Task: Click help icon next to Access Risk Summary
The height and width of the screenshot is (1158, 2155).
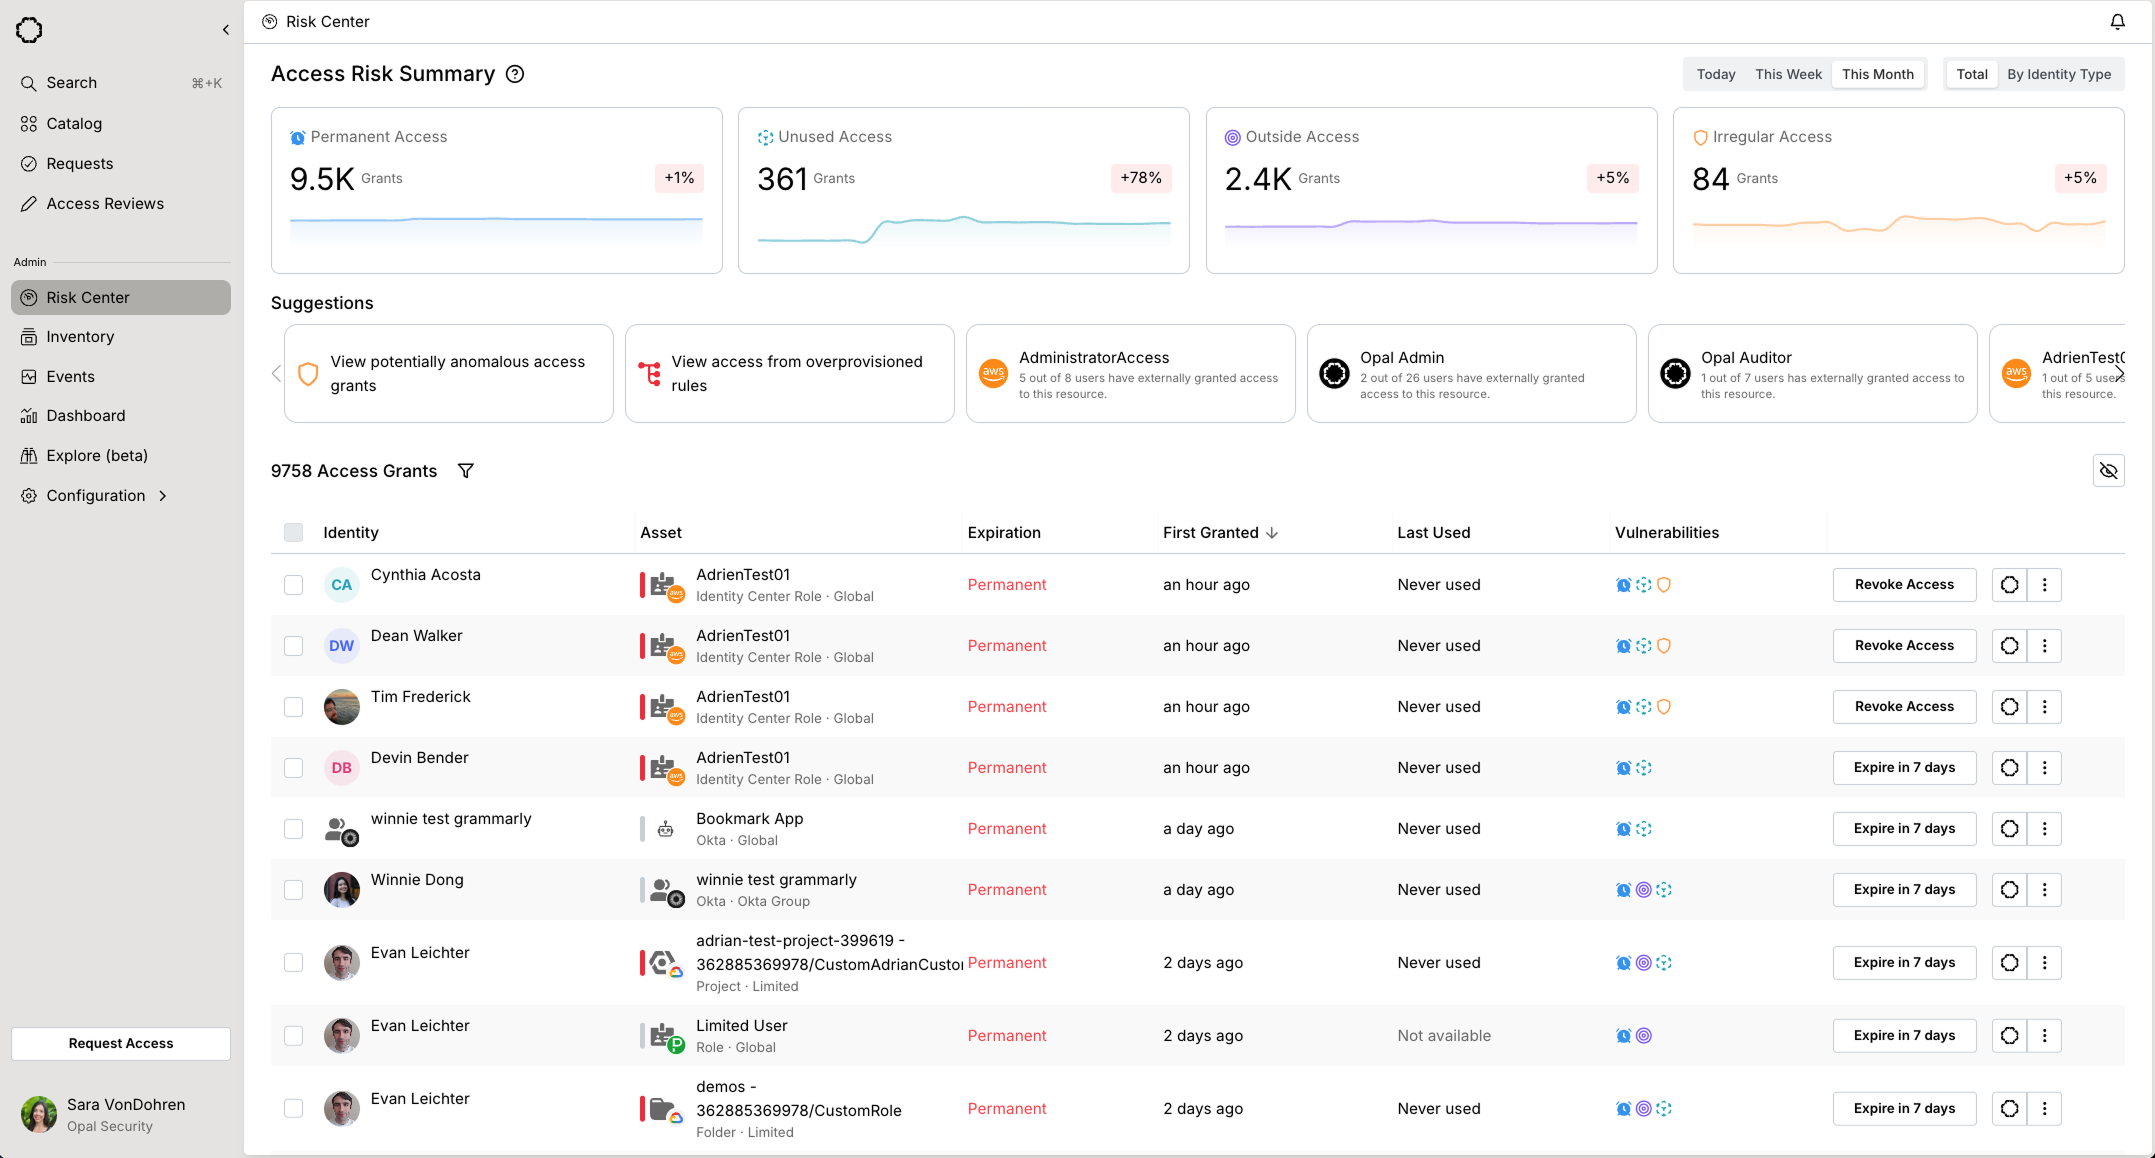Action: [x=515, y=74]
